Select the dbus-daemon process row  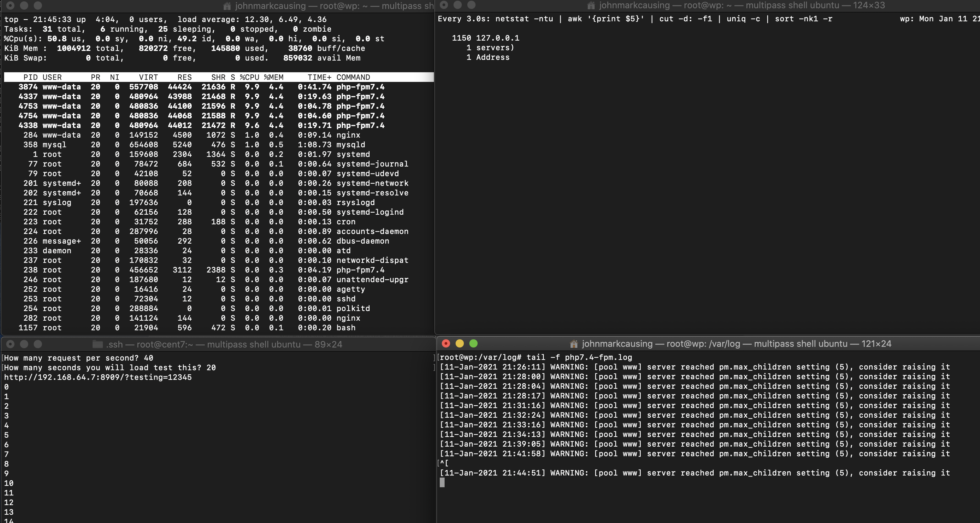pyautogui.click(x=218, y=241)
